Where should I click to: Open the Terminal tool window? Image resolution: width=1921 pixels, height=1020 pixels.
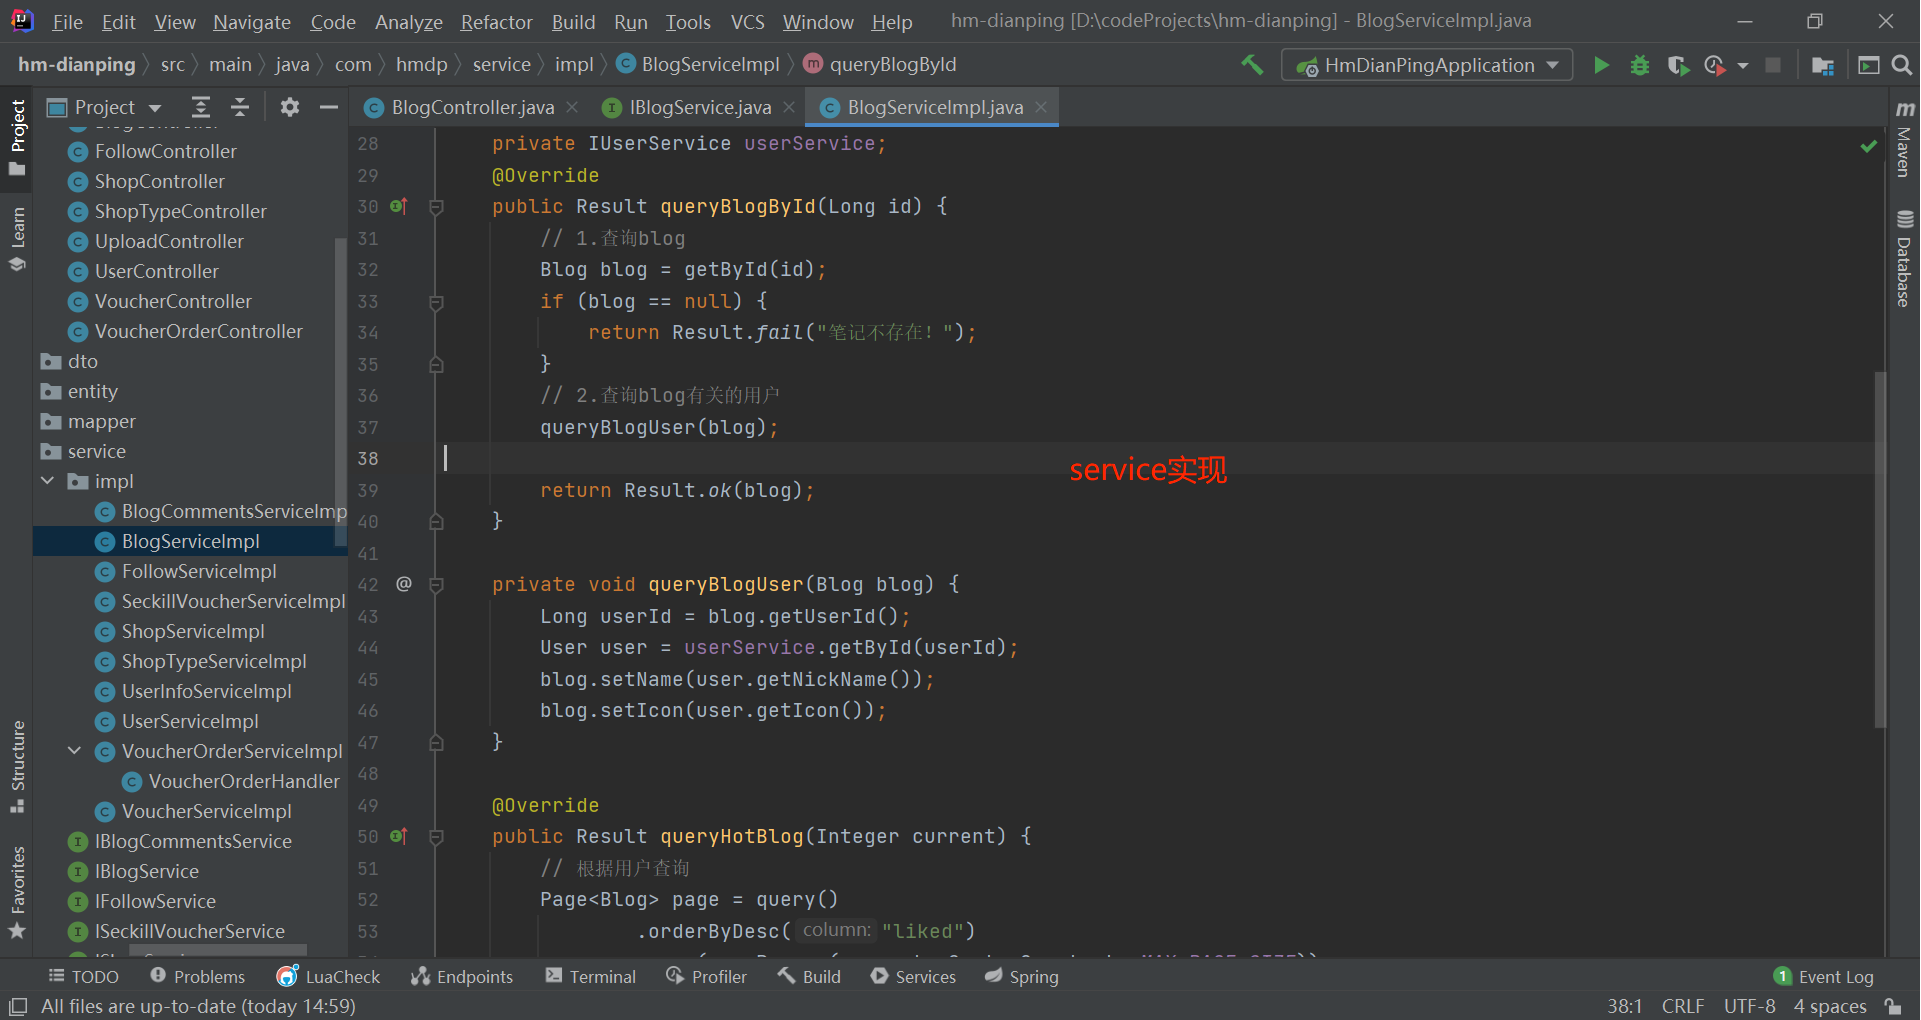click(591, 976)
